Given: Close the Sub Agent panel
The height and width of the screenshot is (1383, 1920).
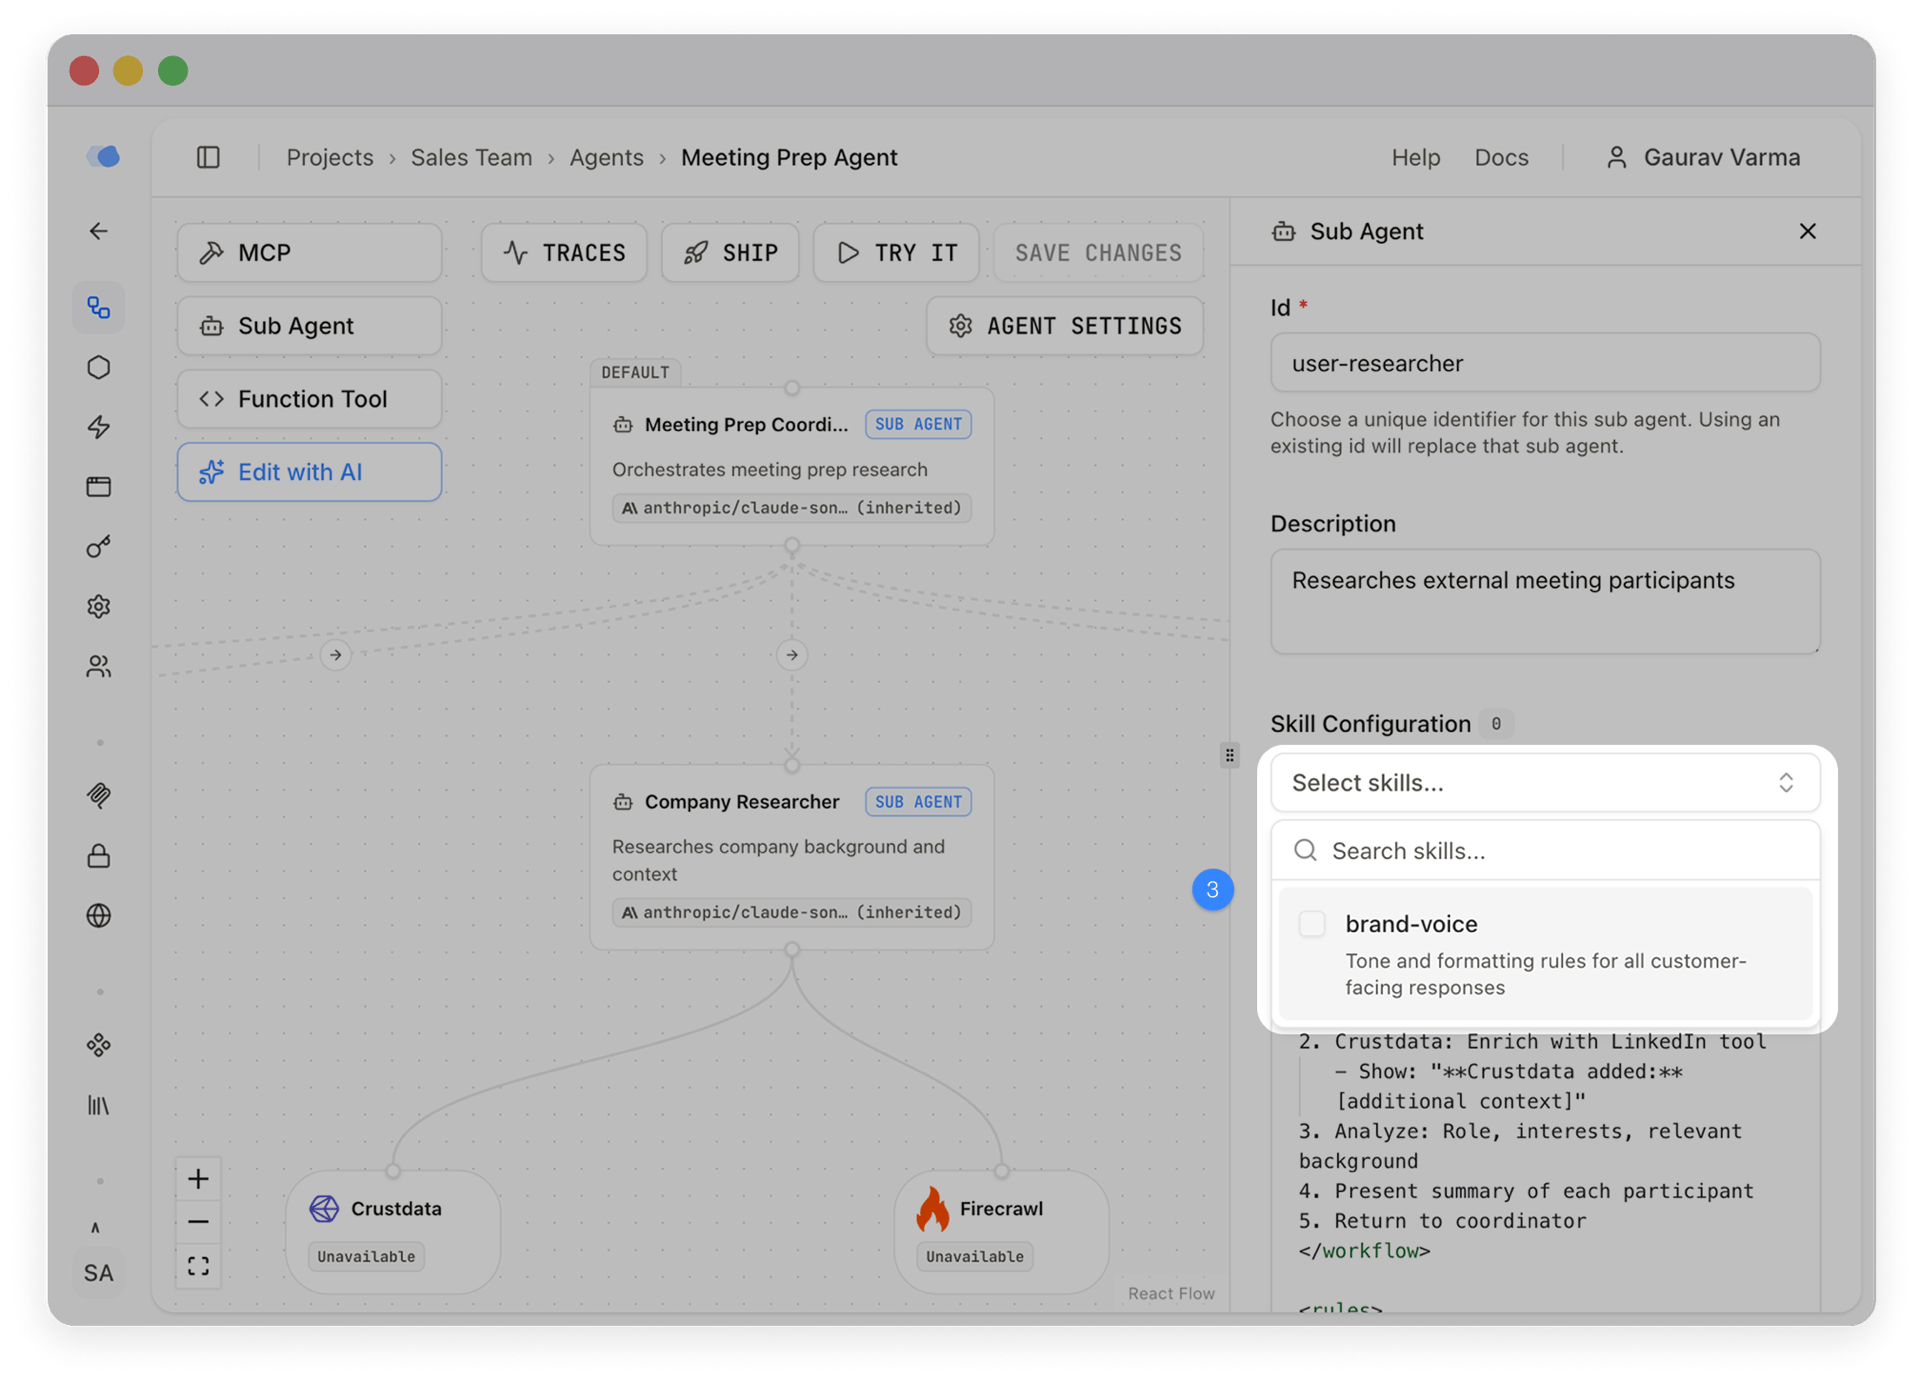Looking at the screenshot, I should pyautogui.click(x=1807, y=231).
